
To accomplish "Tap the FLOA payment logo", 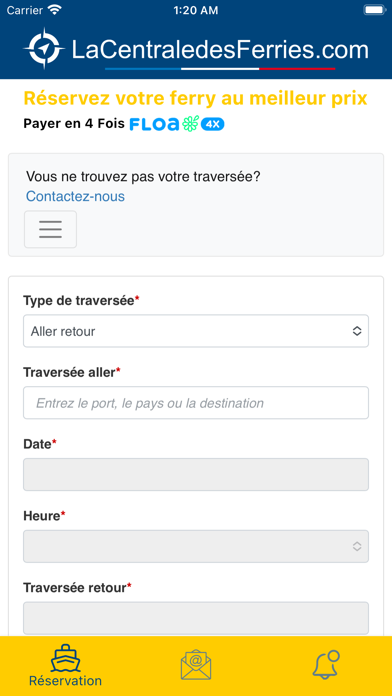I will [x=154, y=124].
